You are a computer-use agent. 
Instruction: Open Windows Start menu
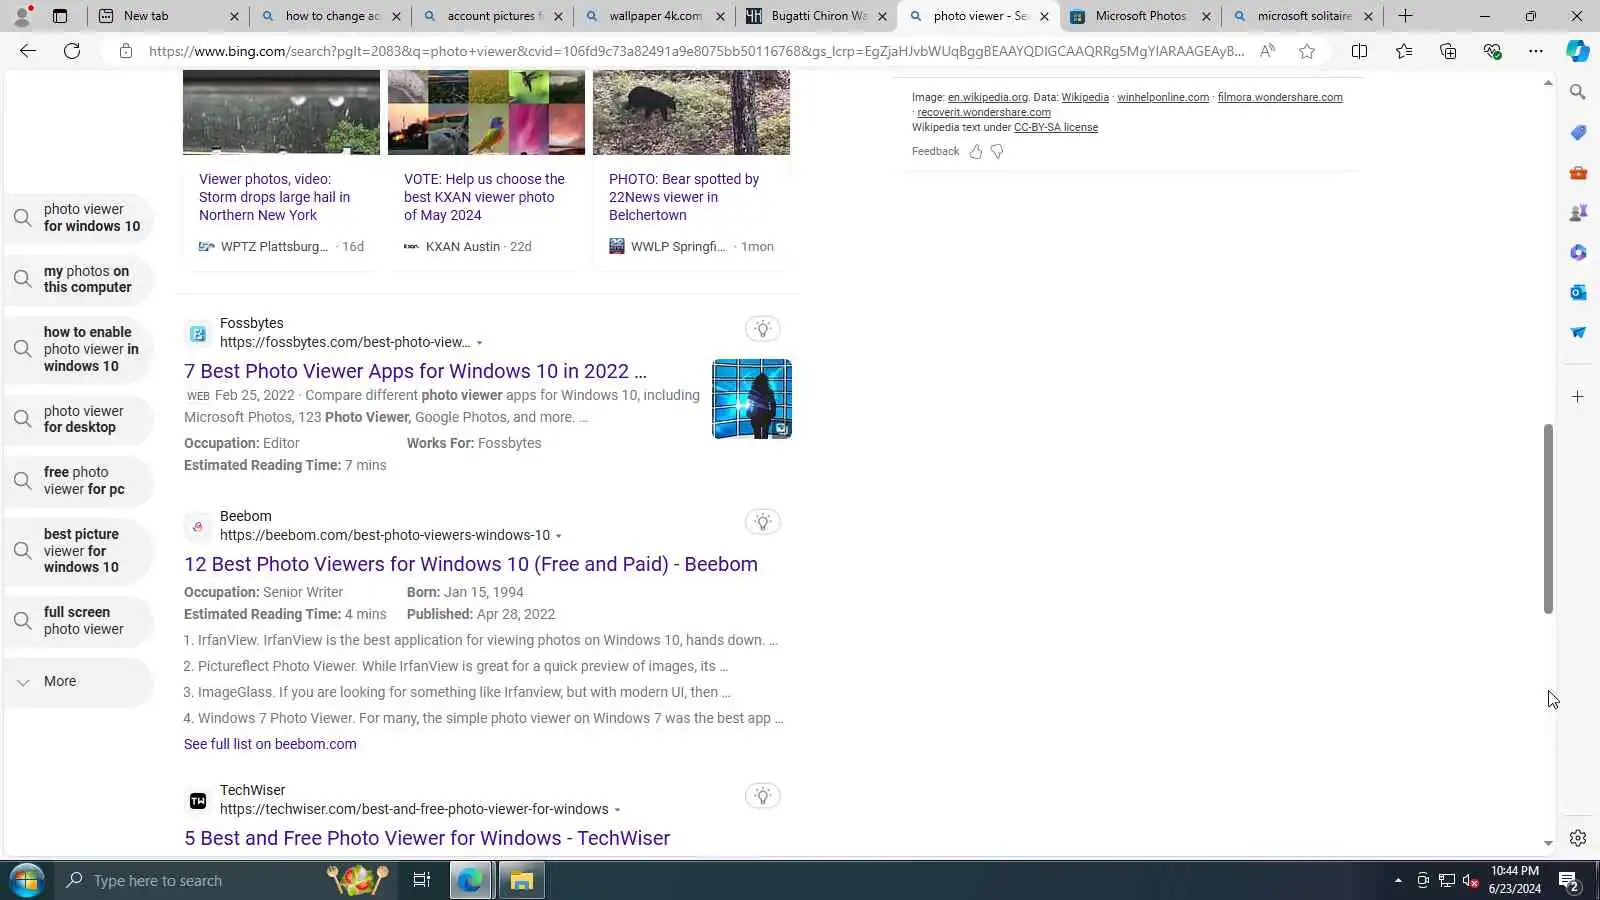[x=26, y=881]
